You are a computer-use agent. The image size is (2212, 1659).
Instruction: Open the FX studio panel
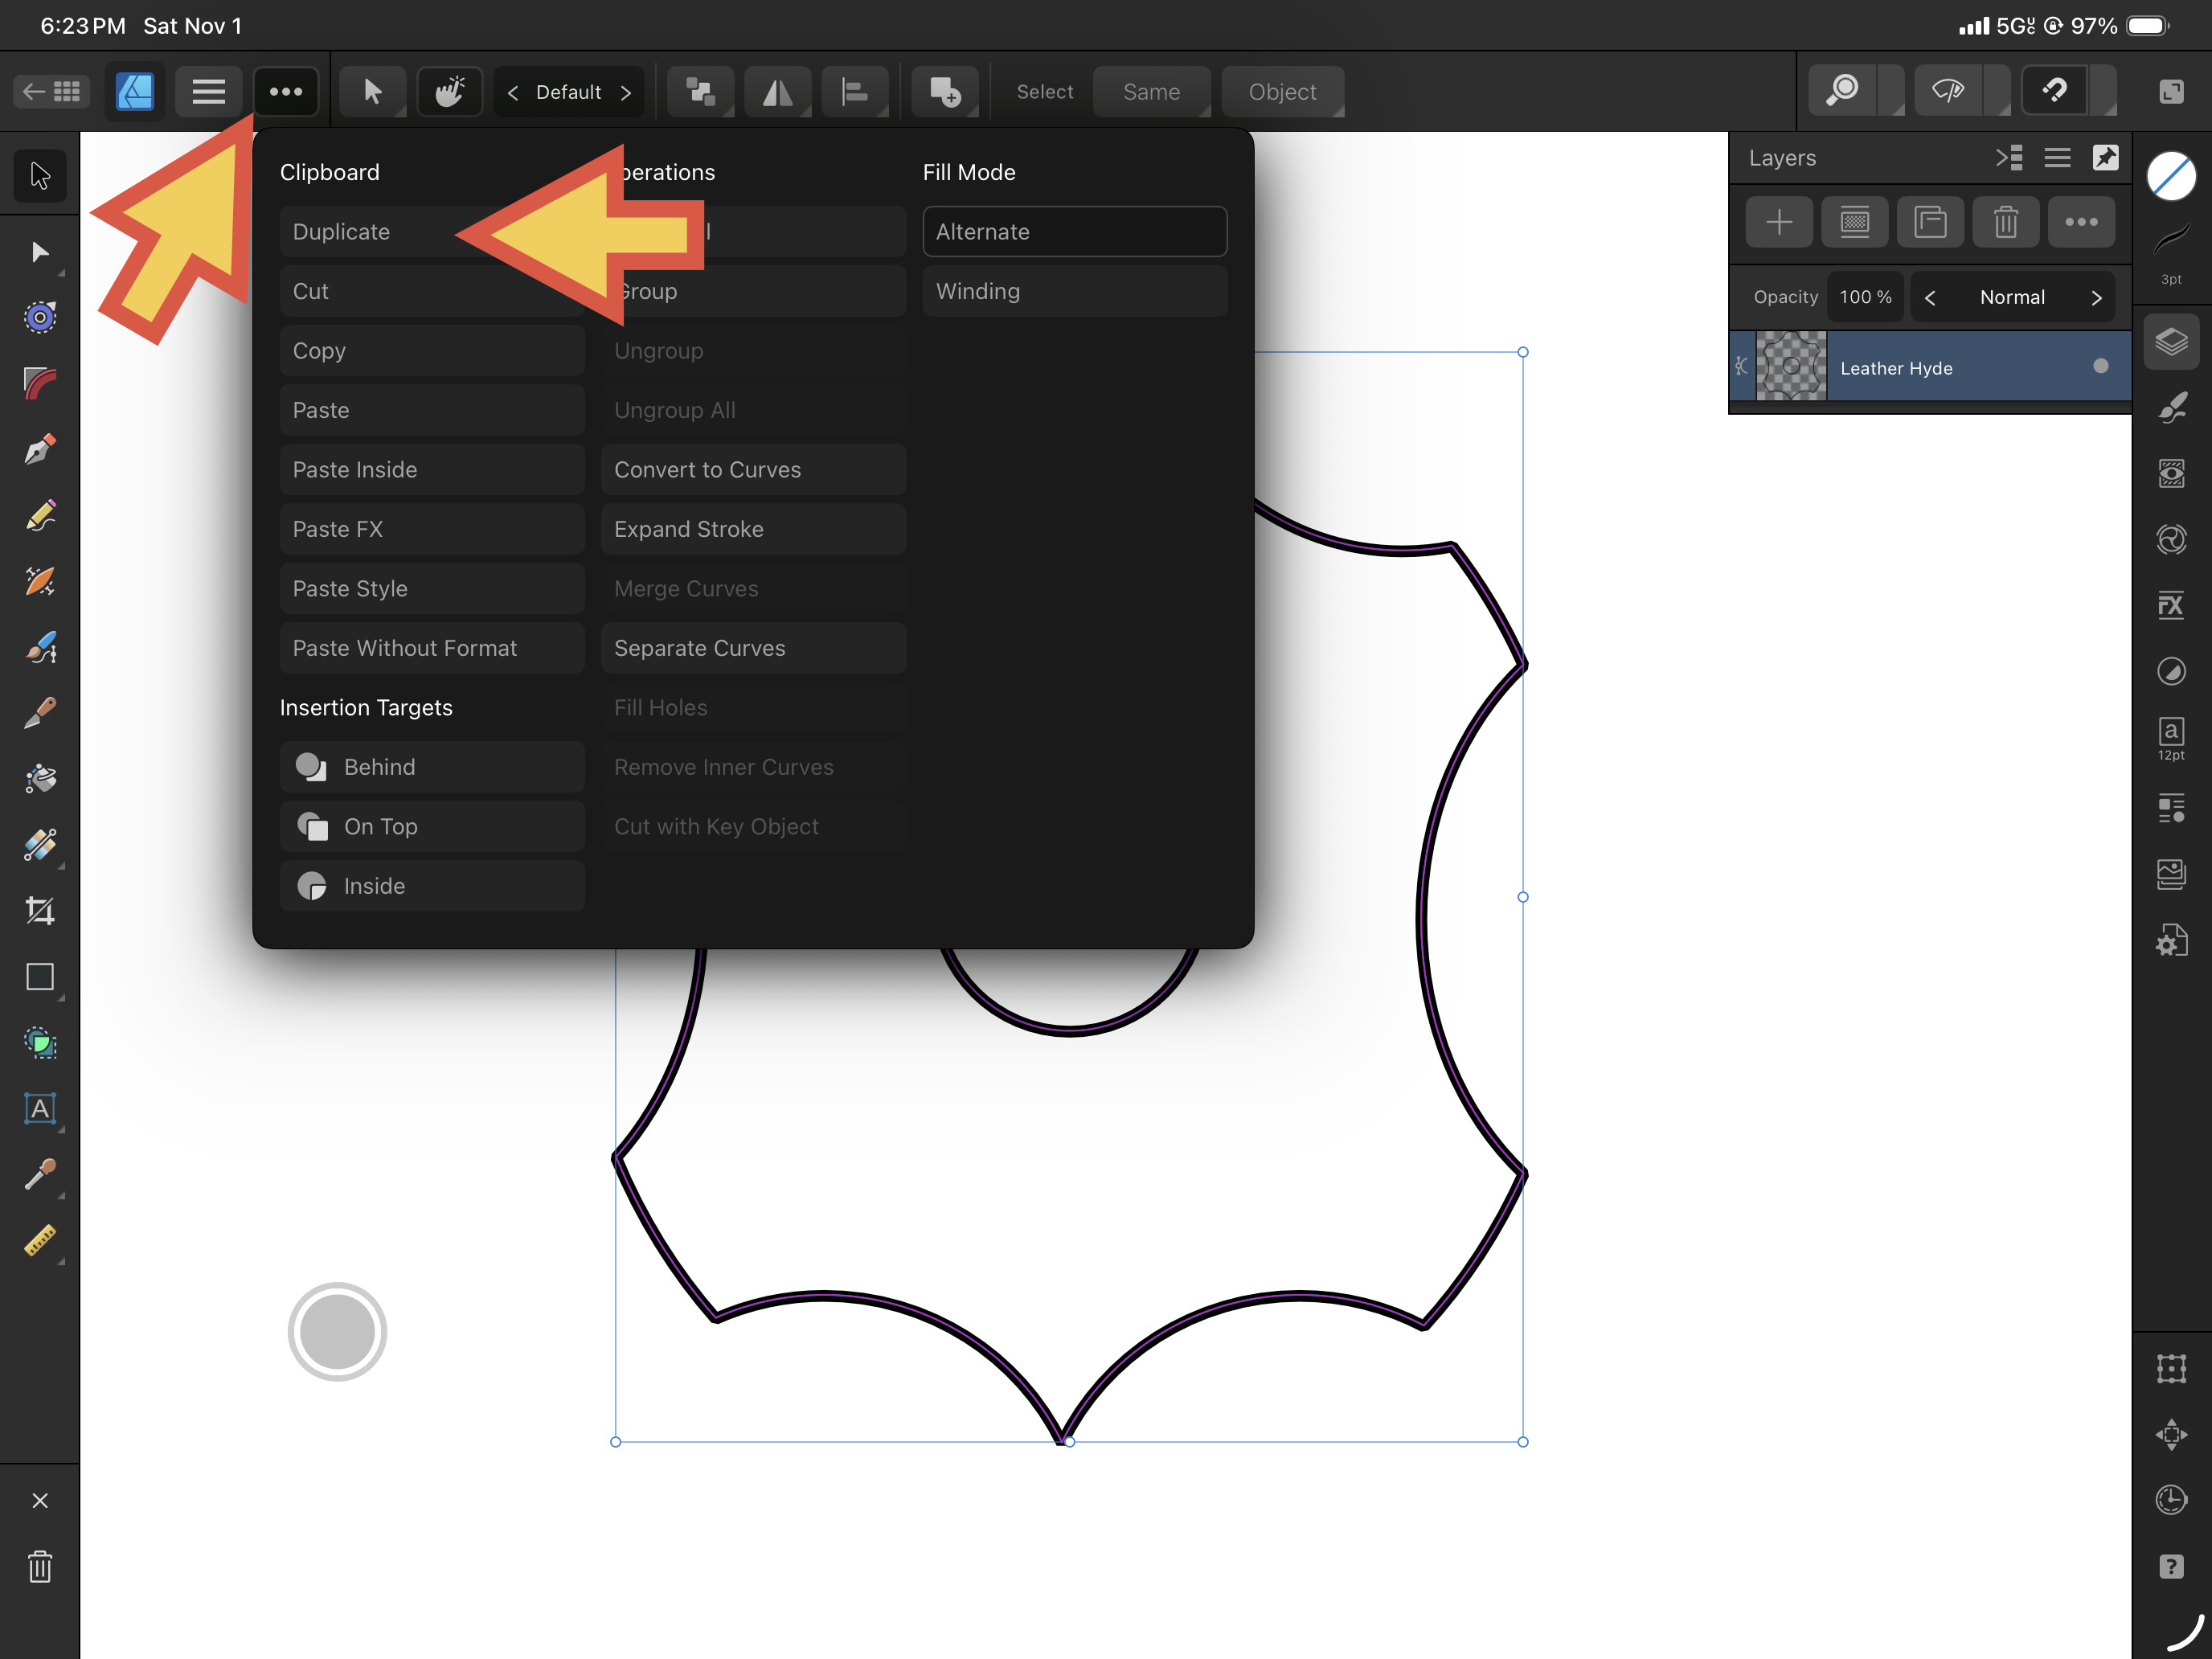click(2171, 605)
